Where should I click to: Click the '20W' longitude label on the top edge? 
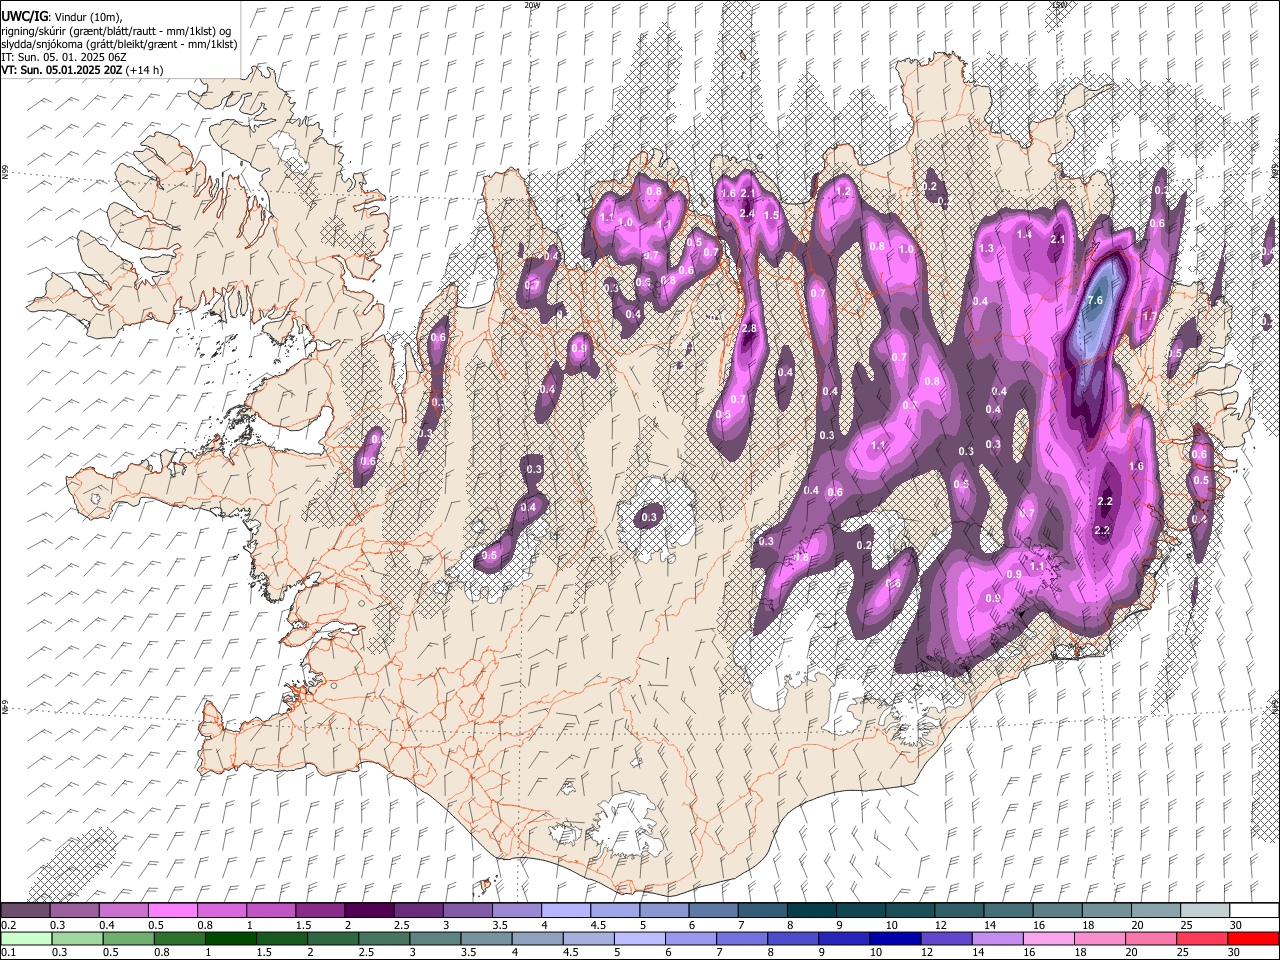click(532, 5)
